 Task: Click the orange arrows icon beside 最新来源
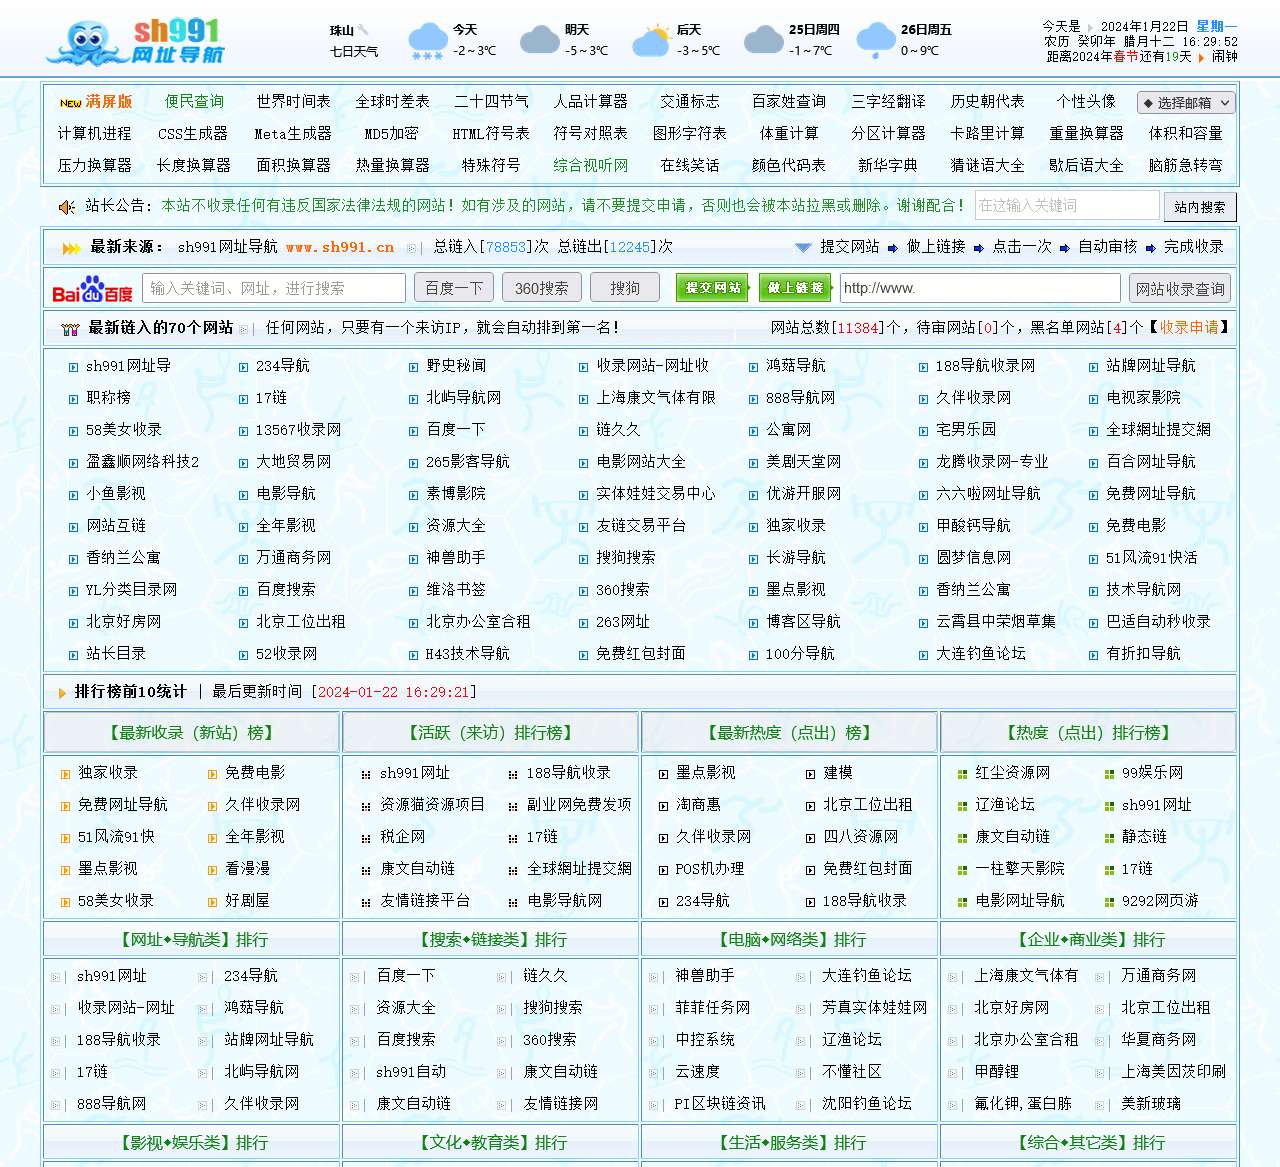click(71, 248)
